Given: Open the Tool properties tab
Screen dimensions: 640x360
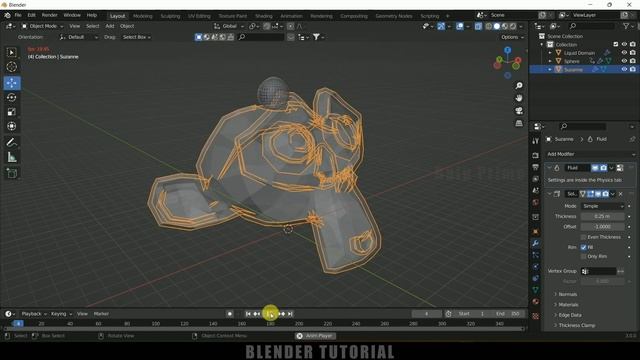Looking at the screenshot, I should pos(536,141).
